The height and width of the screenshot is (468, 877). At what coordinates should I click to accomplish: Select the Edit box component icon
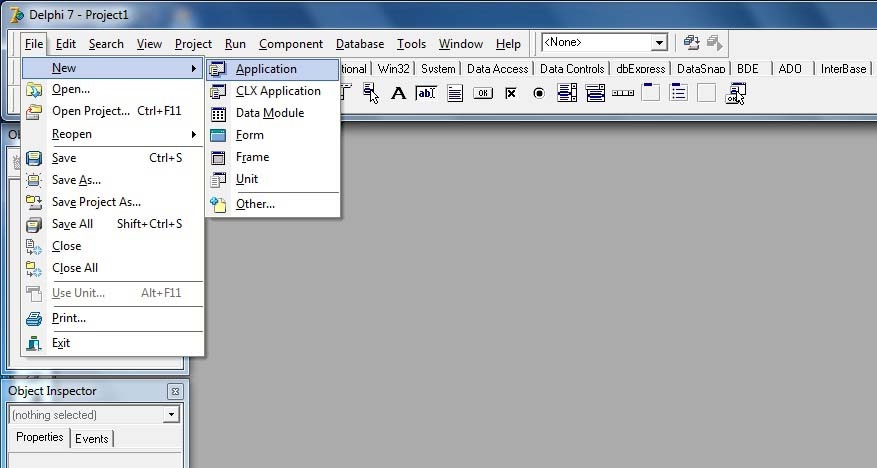[x=426, y=93]
